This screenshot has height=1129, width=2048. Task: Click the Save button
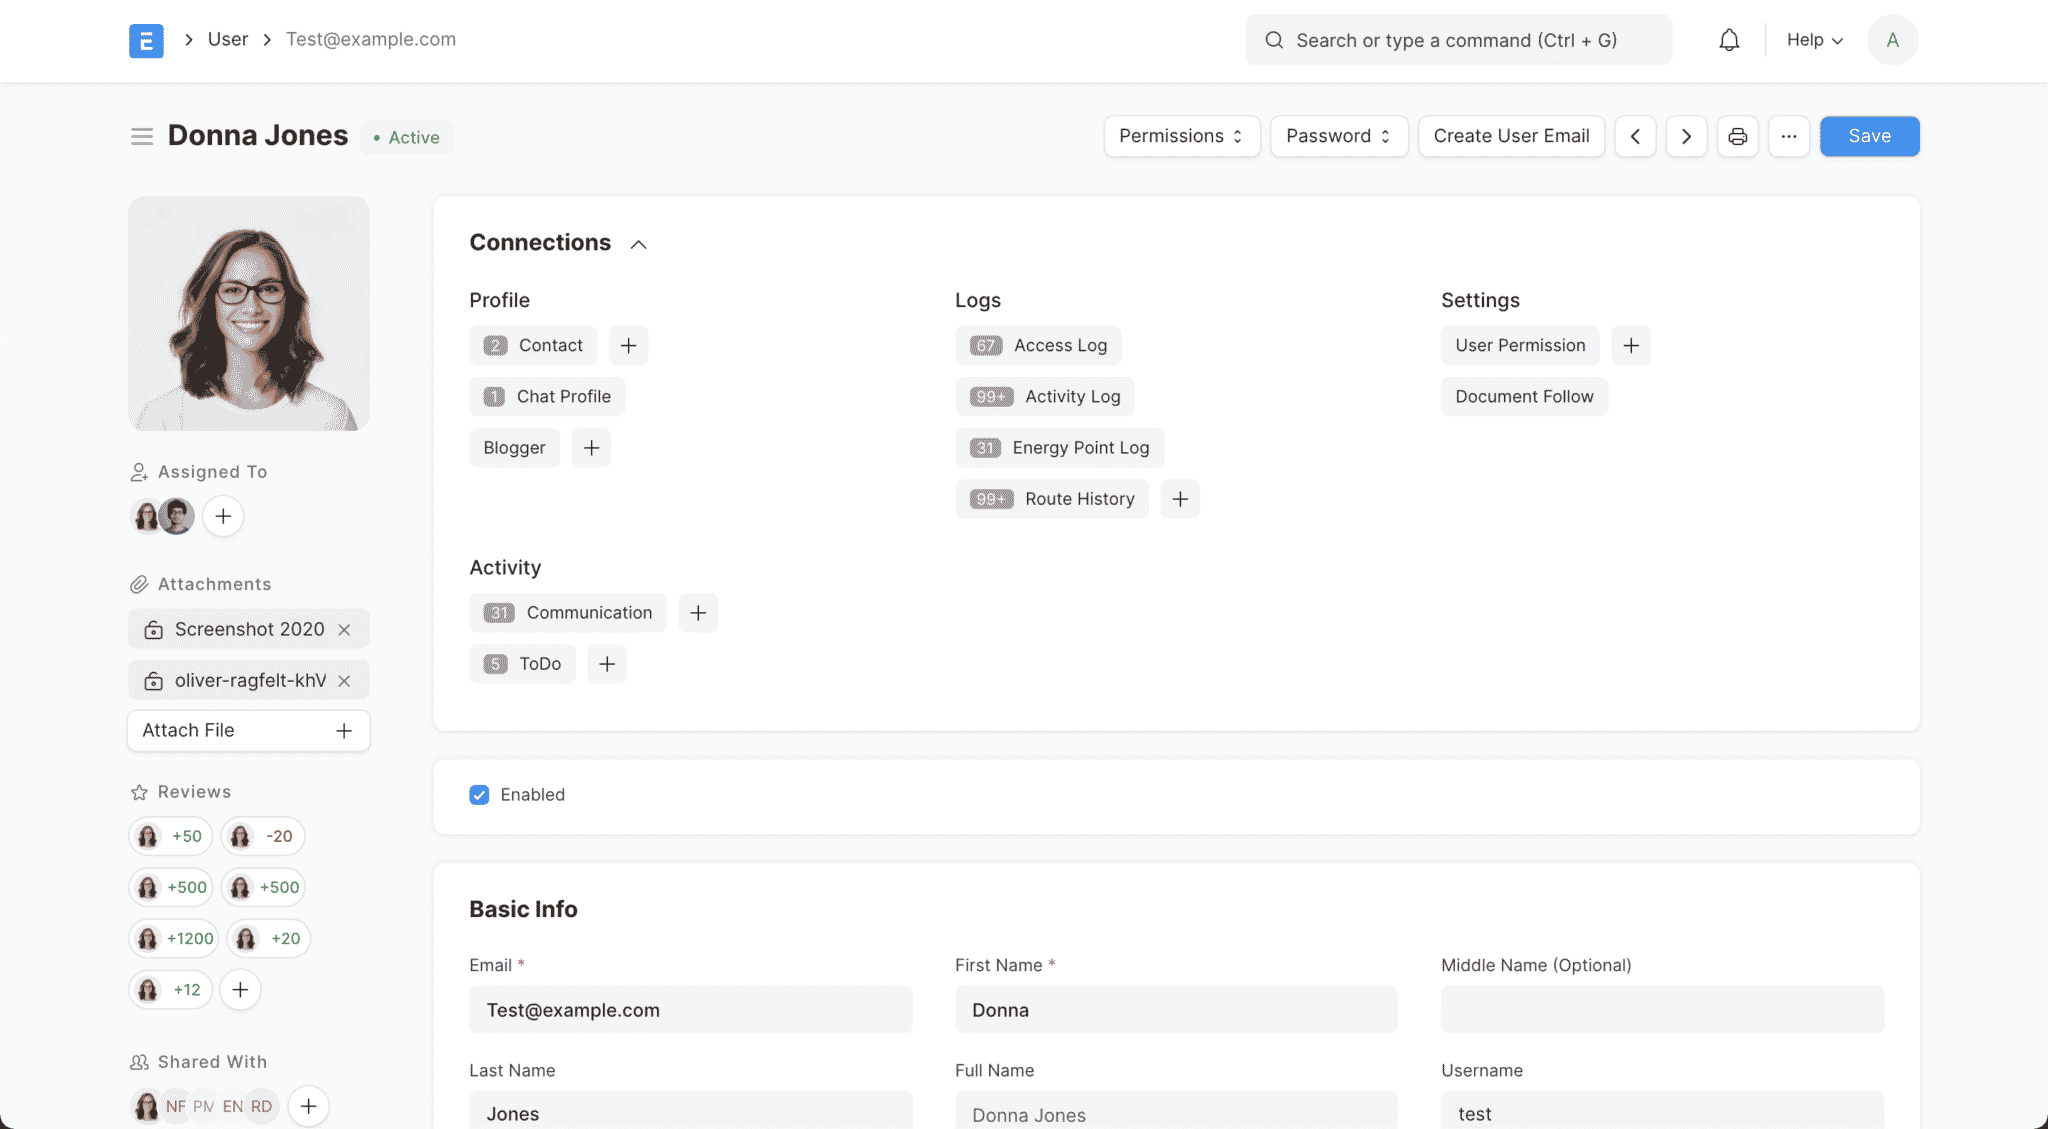tap(1868, 136)
